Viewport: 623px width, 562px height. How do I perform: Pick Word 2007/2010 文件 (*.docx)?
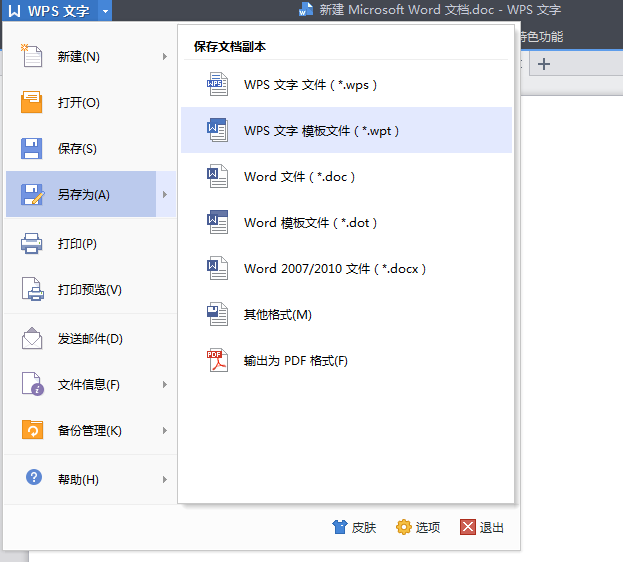[335, 269]
